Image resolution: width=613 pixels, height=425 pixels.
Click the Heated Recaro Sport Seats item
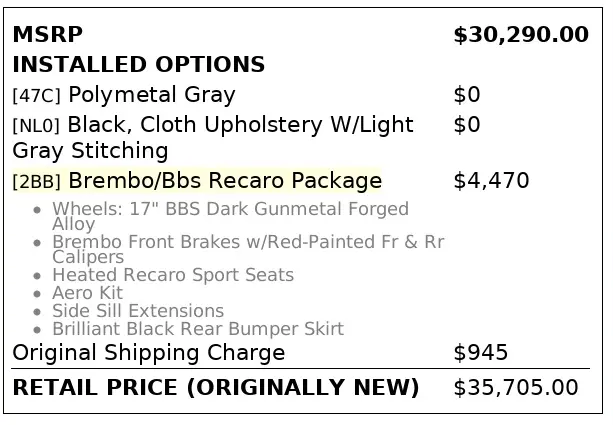(x=173, y=275)
